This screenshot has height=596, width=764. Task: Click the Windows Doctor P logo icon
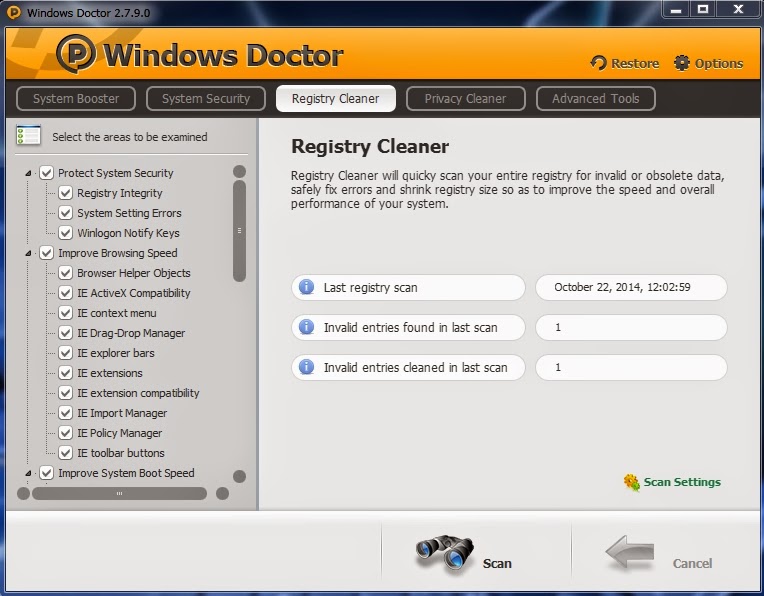click(x=76, y=54)
